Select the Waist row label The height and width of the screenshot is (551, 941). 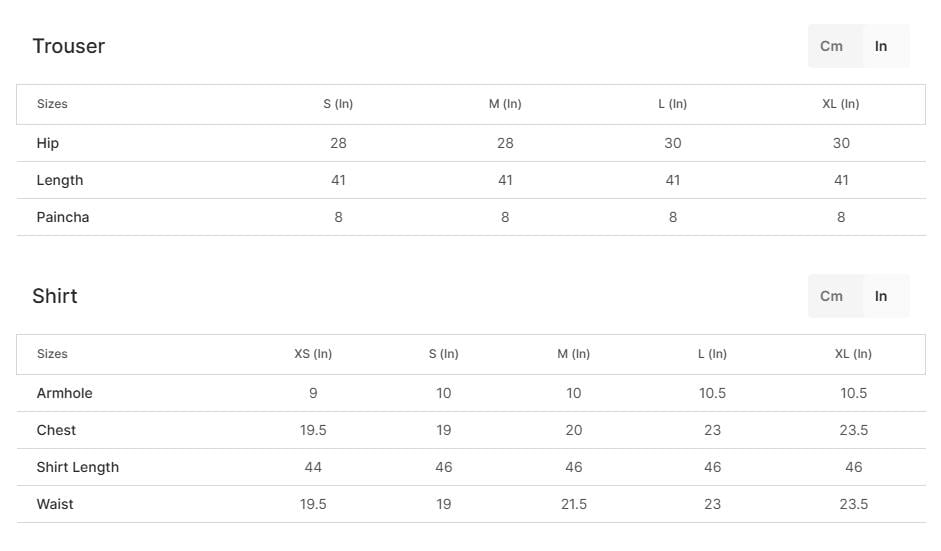pos(55,504)
